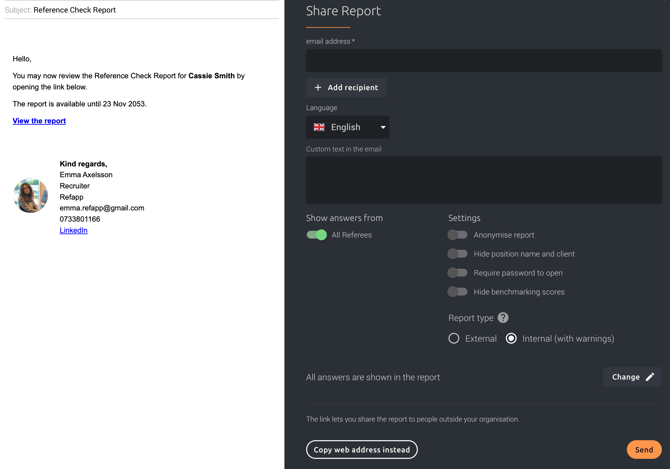Click the 'Kind regards,' text
The height and width of the screenshot is (469, 670).
pyautogui.click(x=83, y=164)
